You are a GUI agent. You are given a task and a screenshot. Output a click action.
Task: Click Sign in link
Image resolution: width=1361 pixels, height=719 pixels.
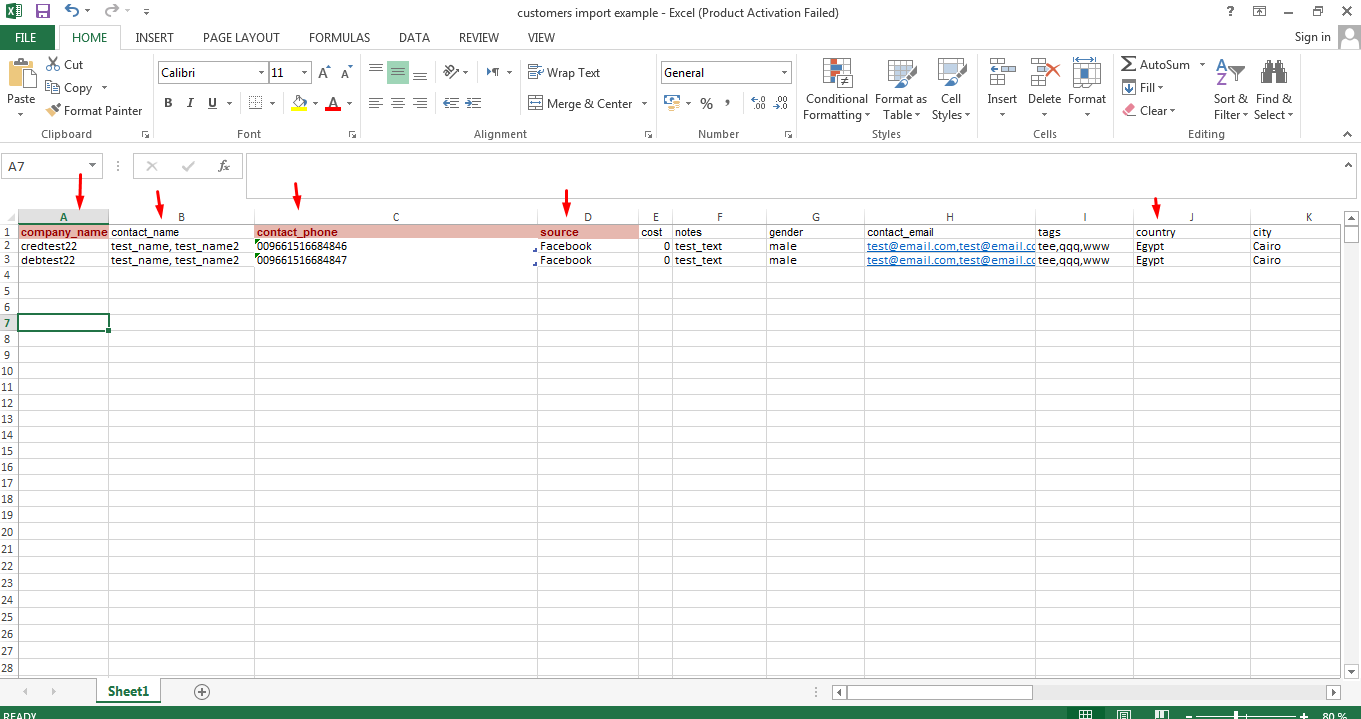click(x=1312, y=37)
